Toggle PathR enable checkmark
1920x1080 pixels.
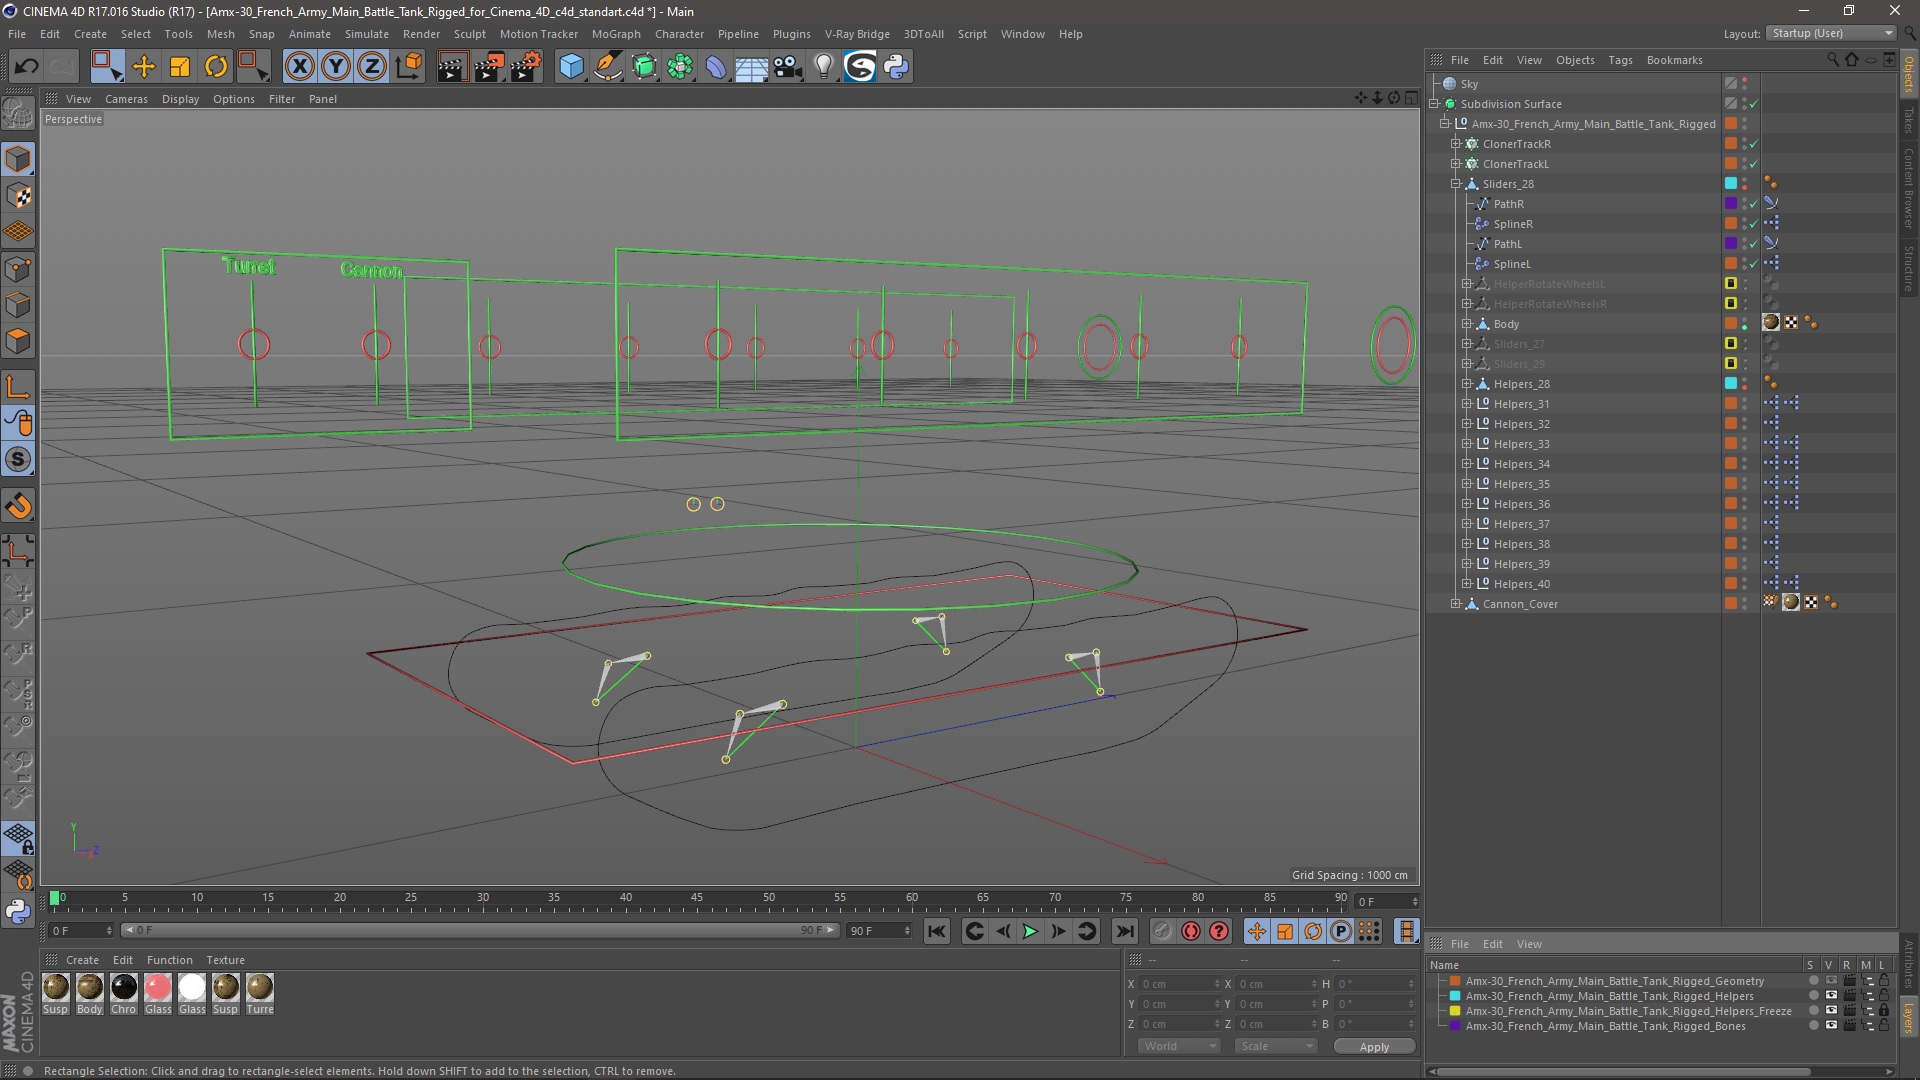tap(1753, 204)
